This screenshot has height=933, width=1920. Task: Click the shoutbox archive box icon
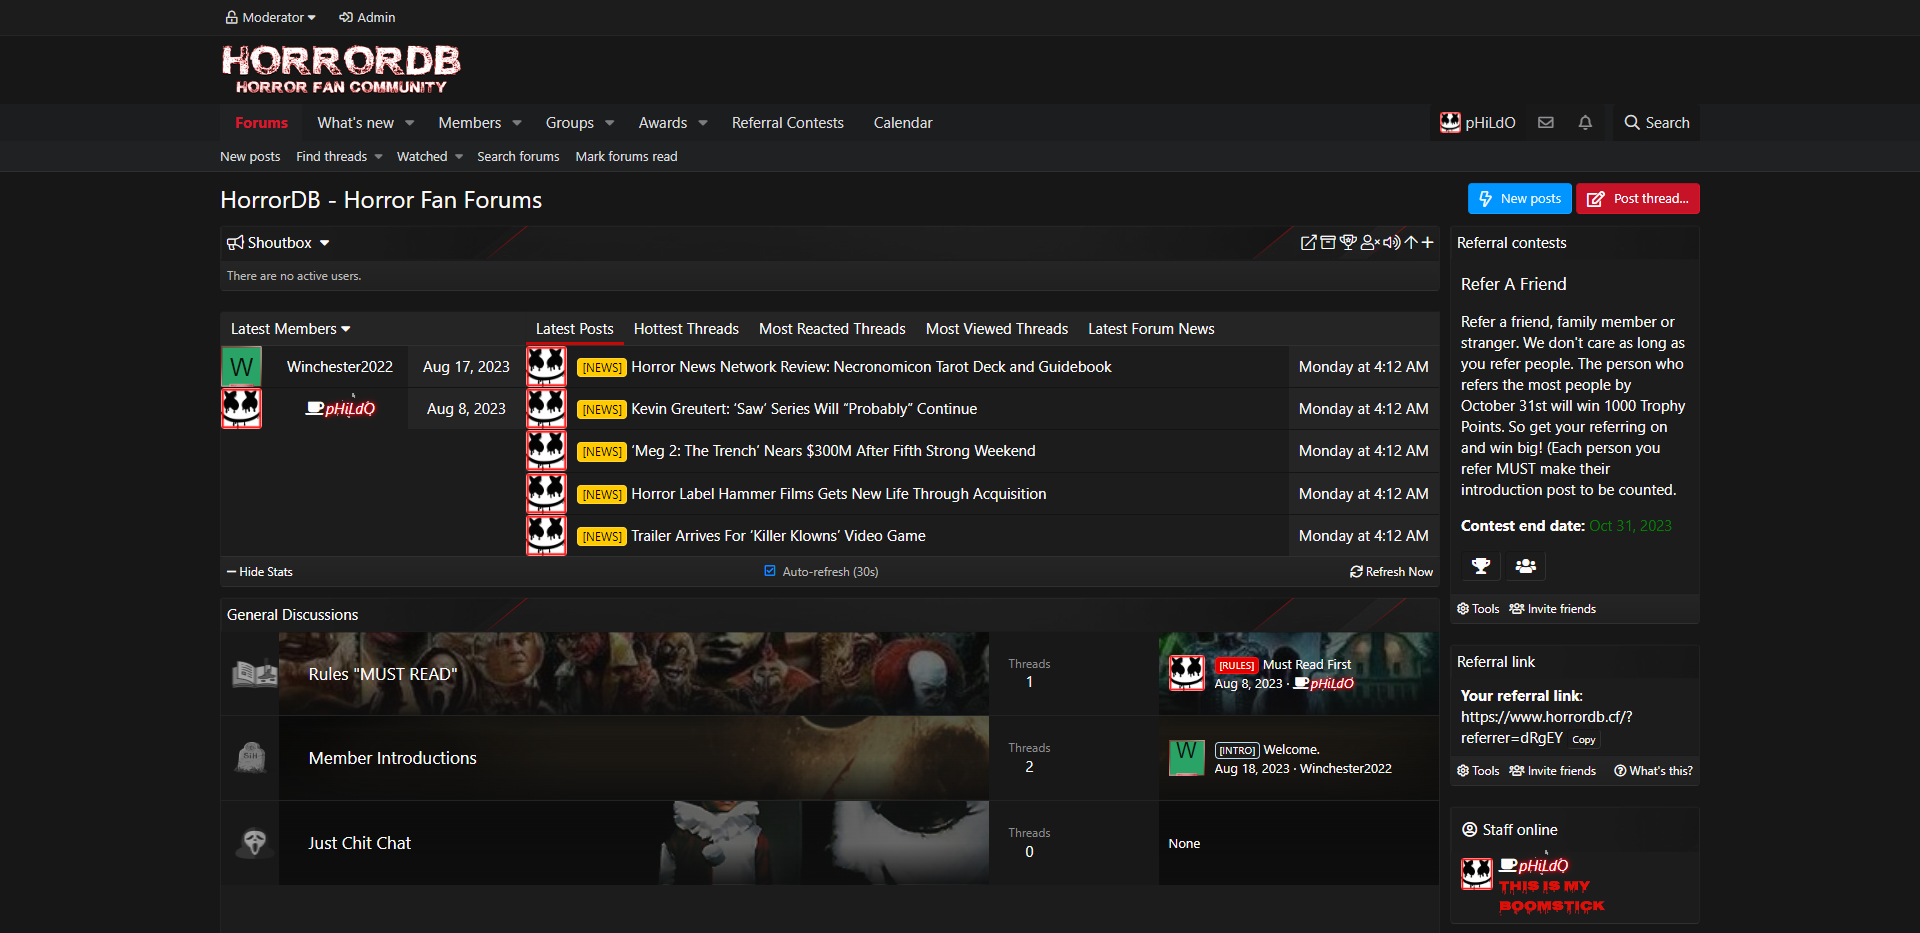coord(1328,243)
